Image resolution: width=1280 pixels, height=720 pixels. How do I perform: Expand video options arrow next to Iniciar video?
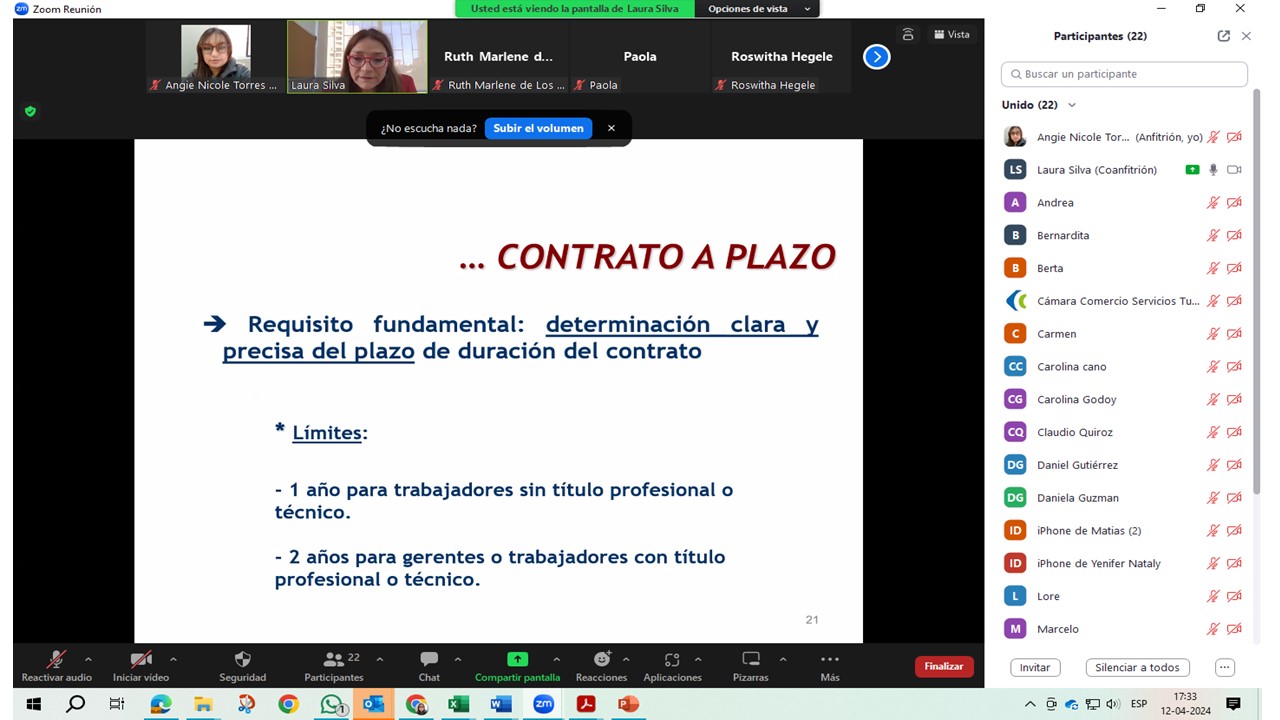click(x=173, y=659)
